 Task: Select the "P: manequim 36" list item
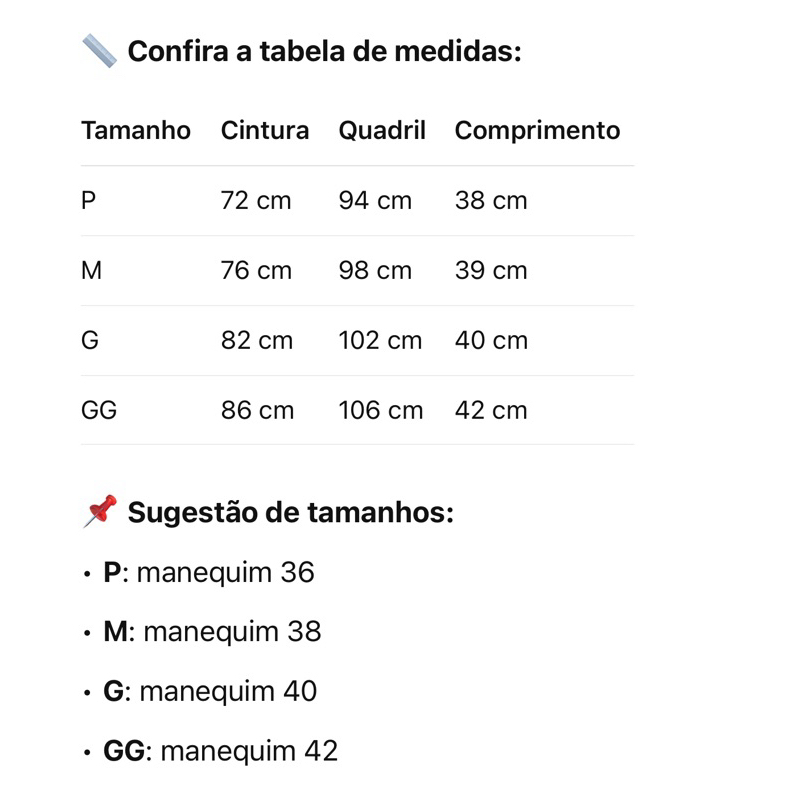[x=209, y=572]
